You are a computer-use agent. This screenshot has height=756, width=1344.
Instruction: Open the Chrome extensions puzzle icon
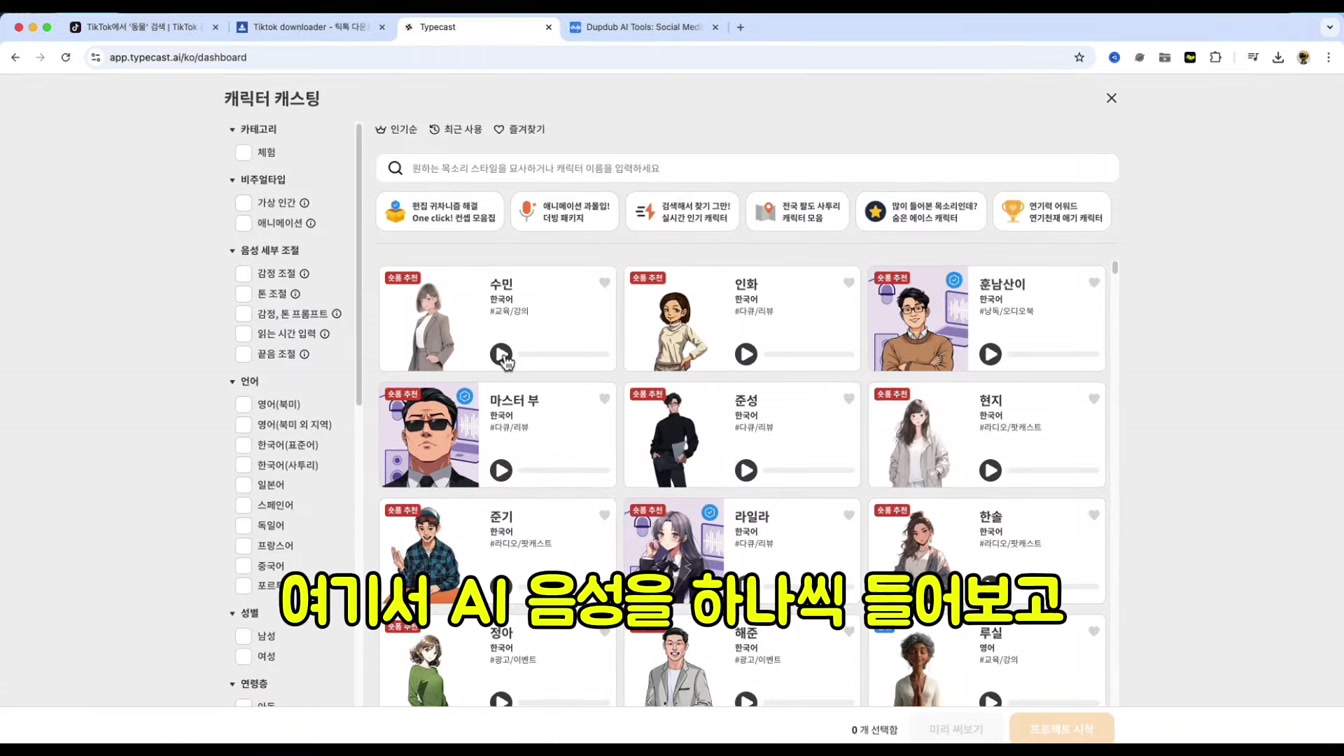[x=1216, y=57]
